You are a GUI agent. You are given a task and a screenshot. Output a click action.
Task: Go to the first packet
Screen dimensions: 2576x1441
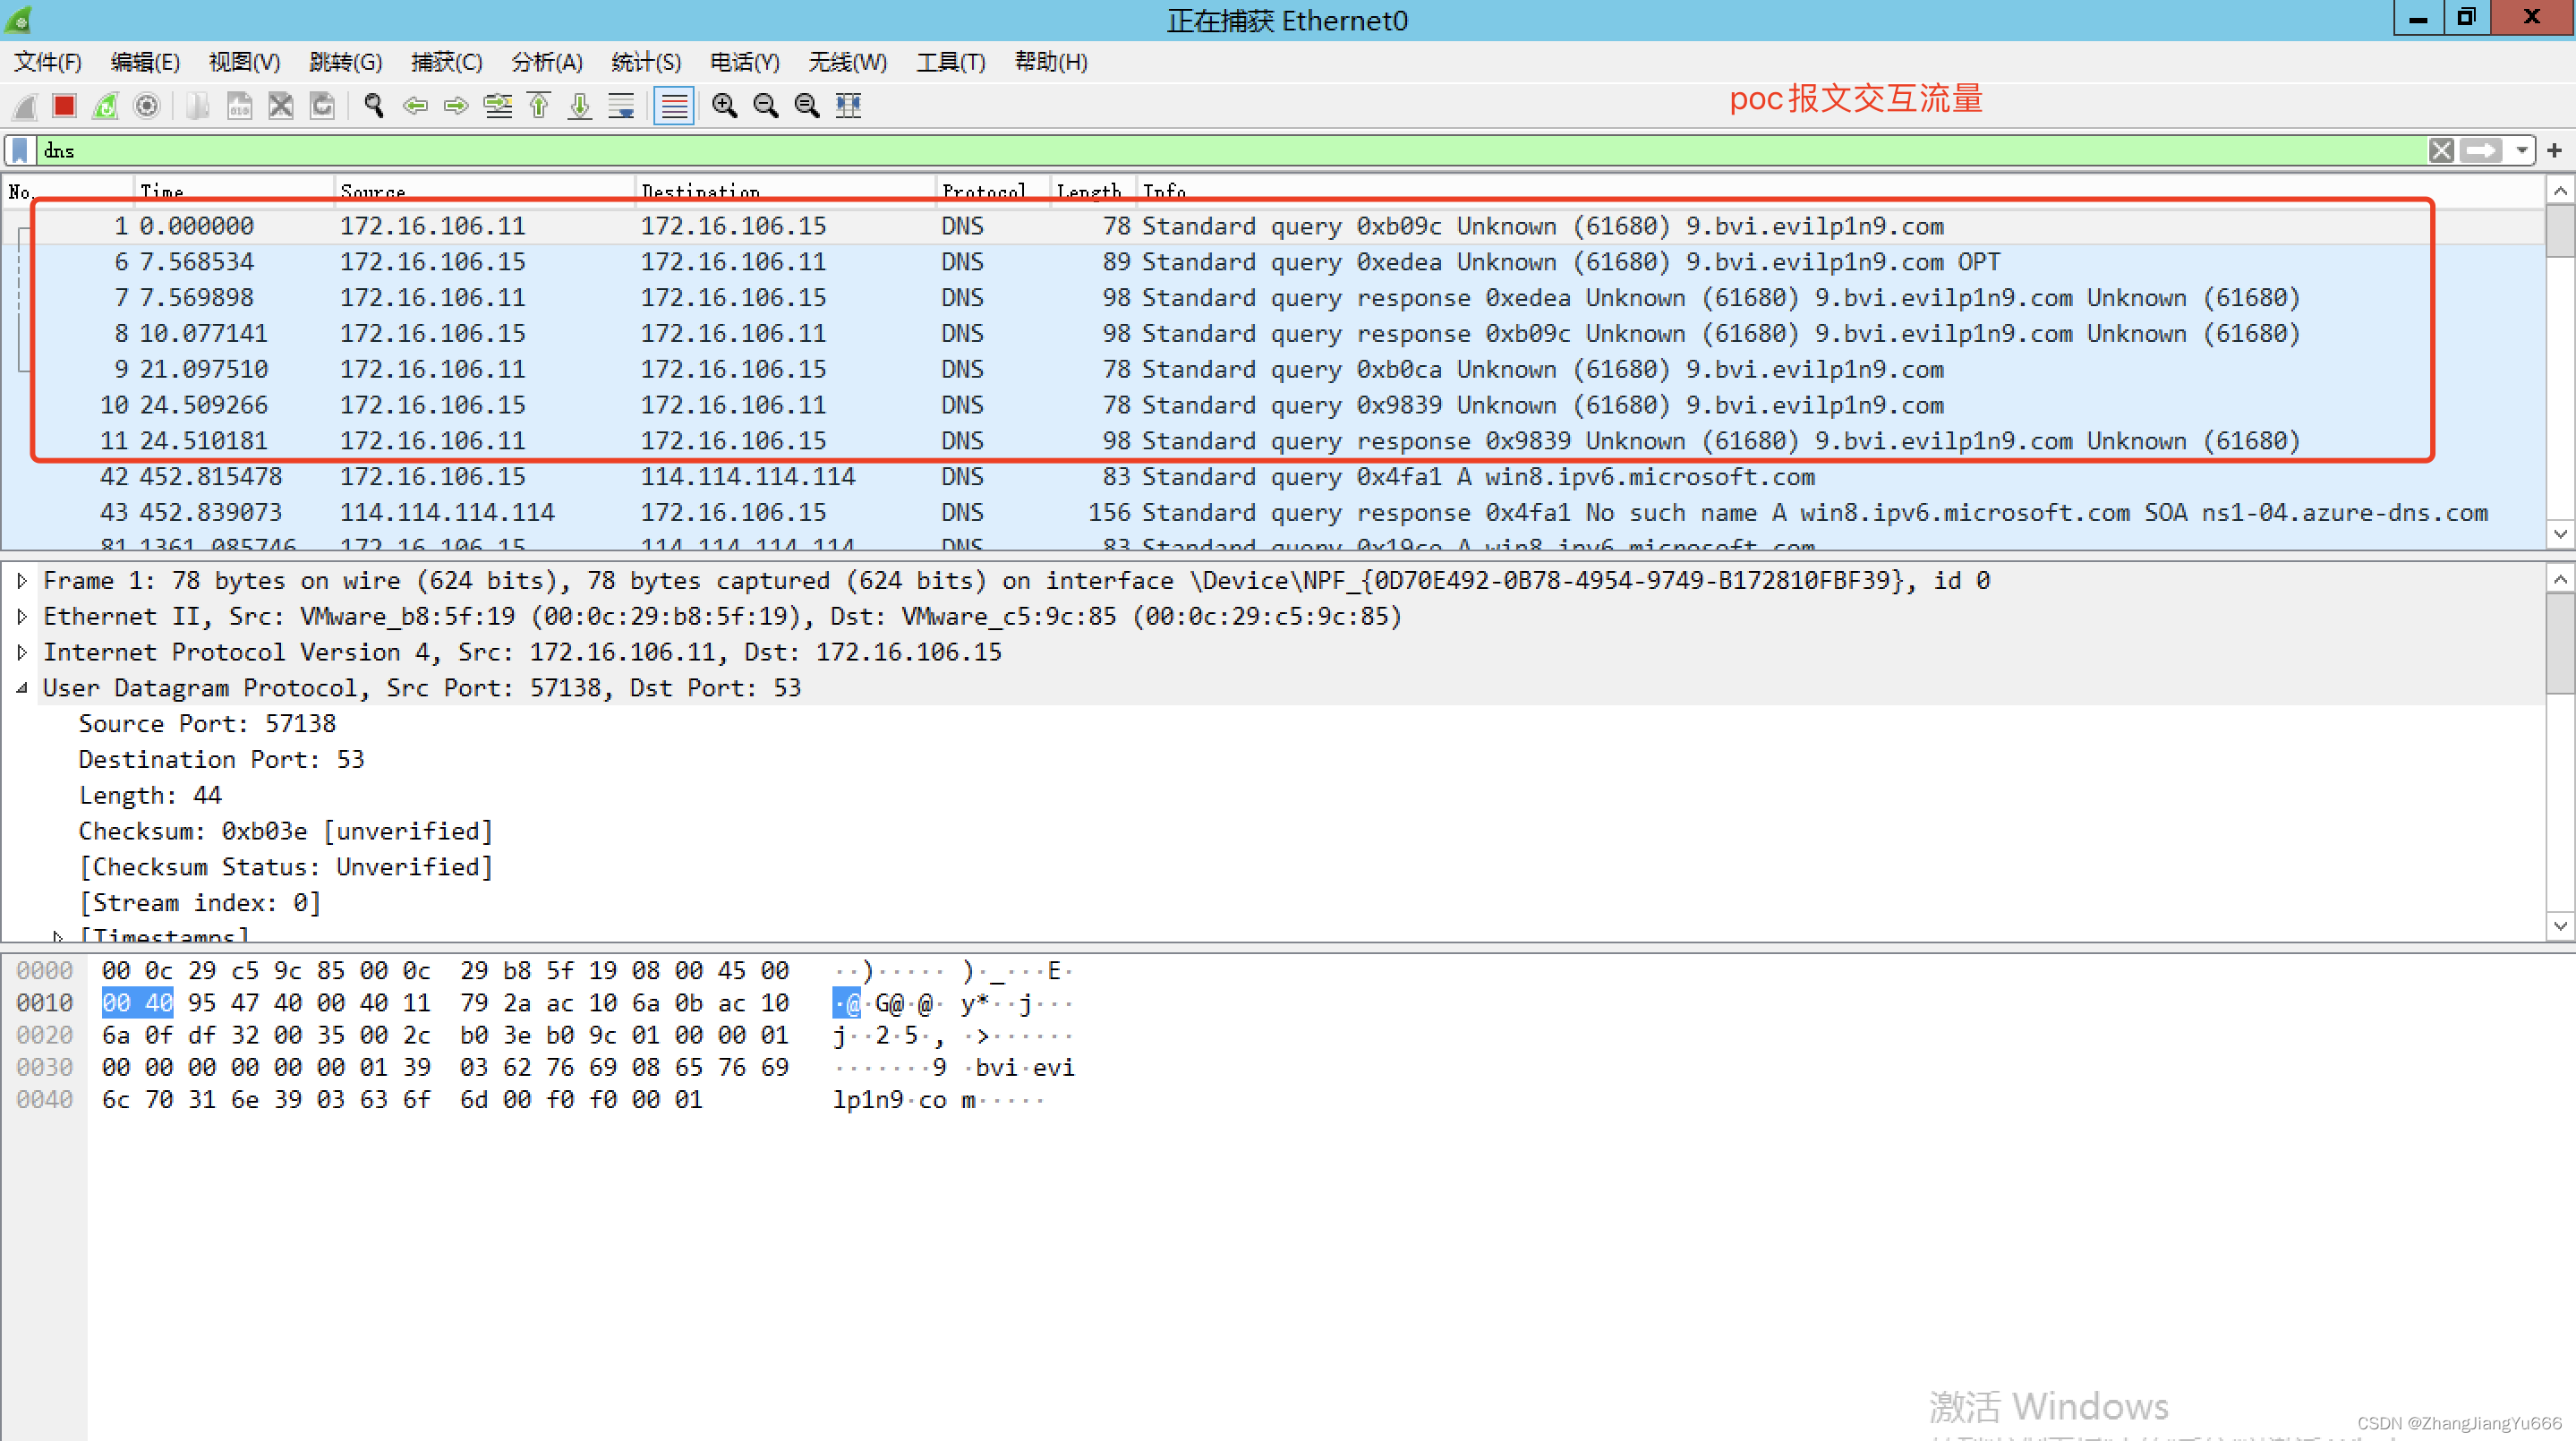click(x=539, y=105)
